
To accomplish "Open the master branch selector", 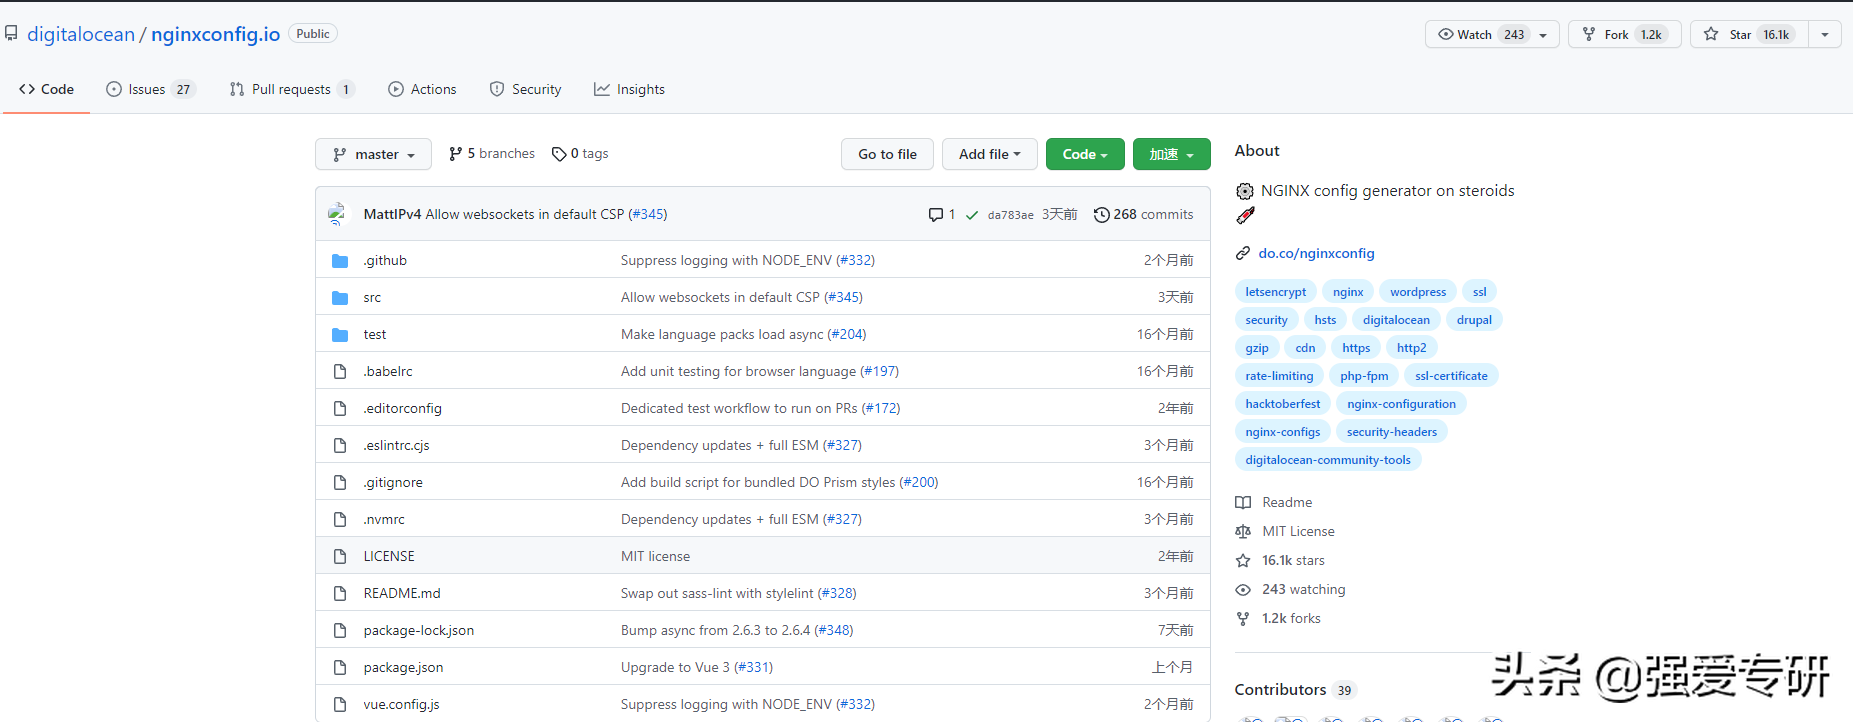I will click(374, 154).
